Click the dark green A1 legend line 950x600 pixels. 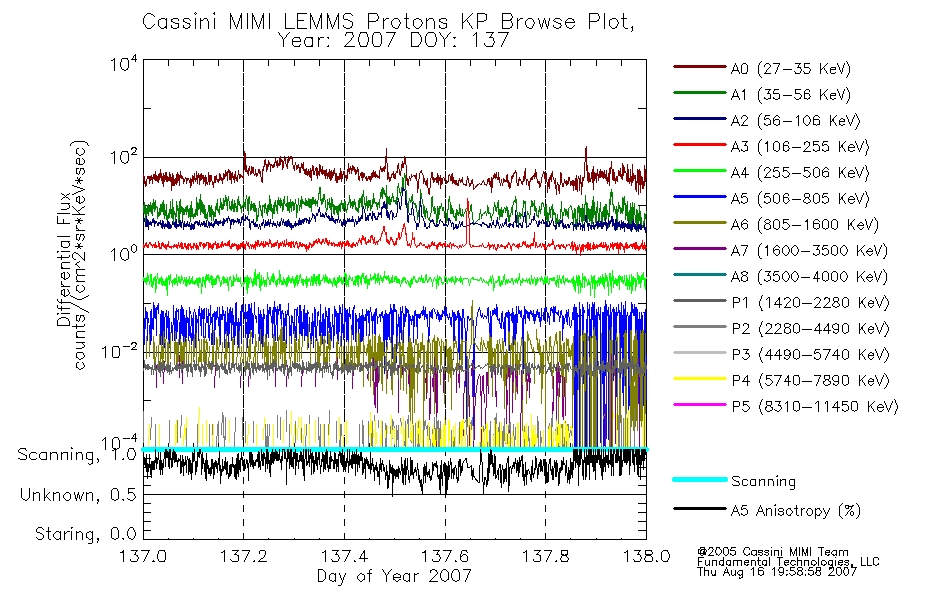pyautogui.click(x=699, y=93)
